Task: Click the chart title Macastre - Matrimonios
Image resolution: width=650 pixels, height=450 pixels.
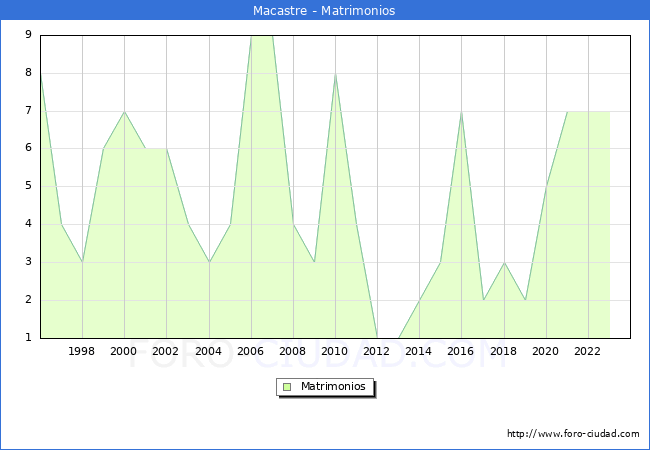Action: point(325,10)
